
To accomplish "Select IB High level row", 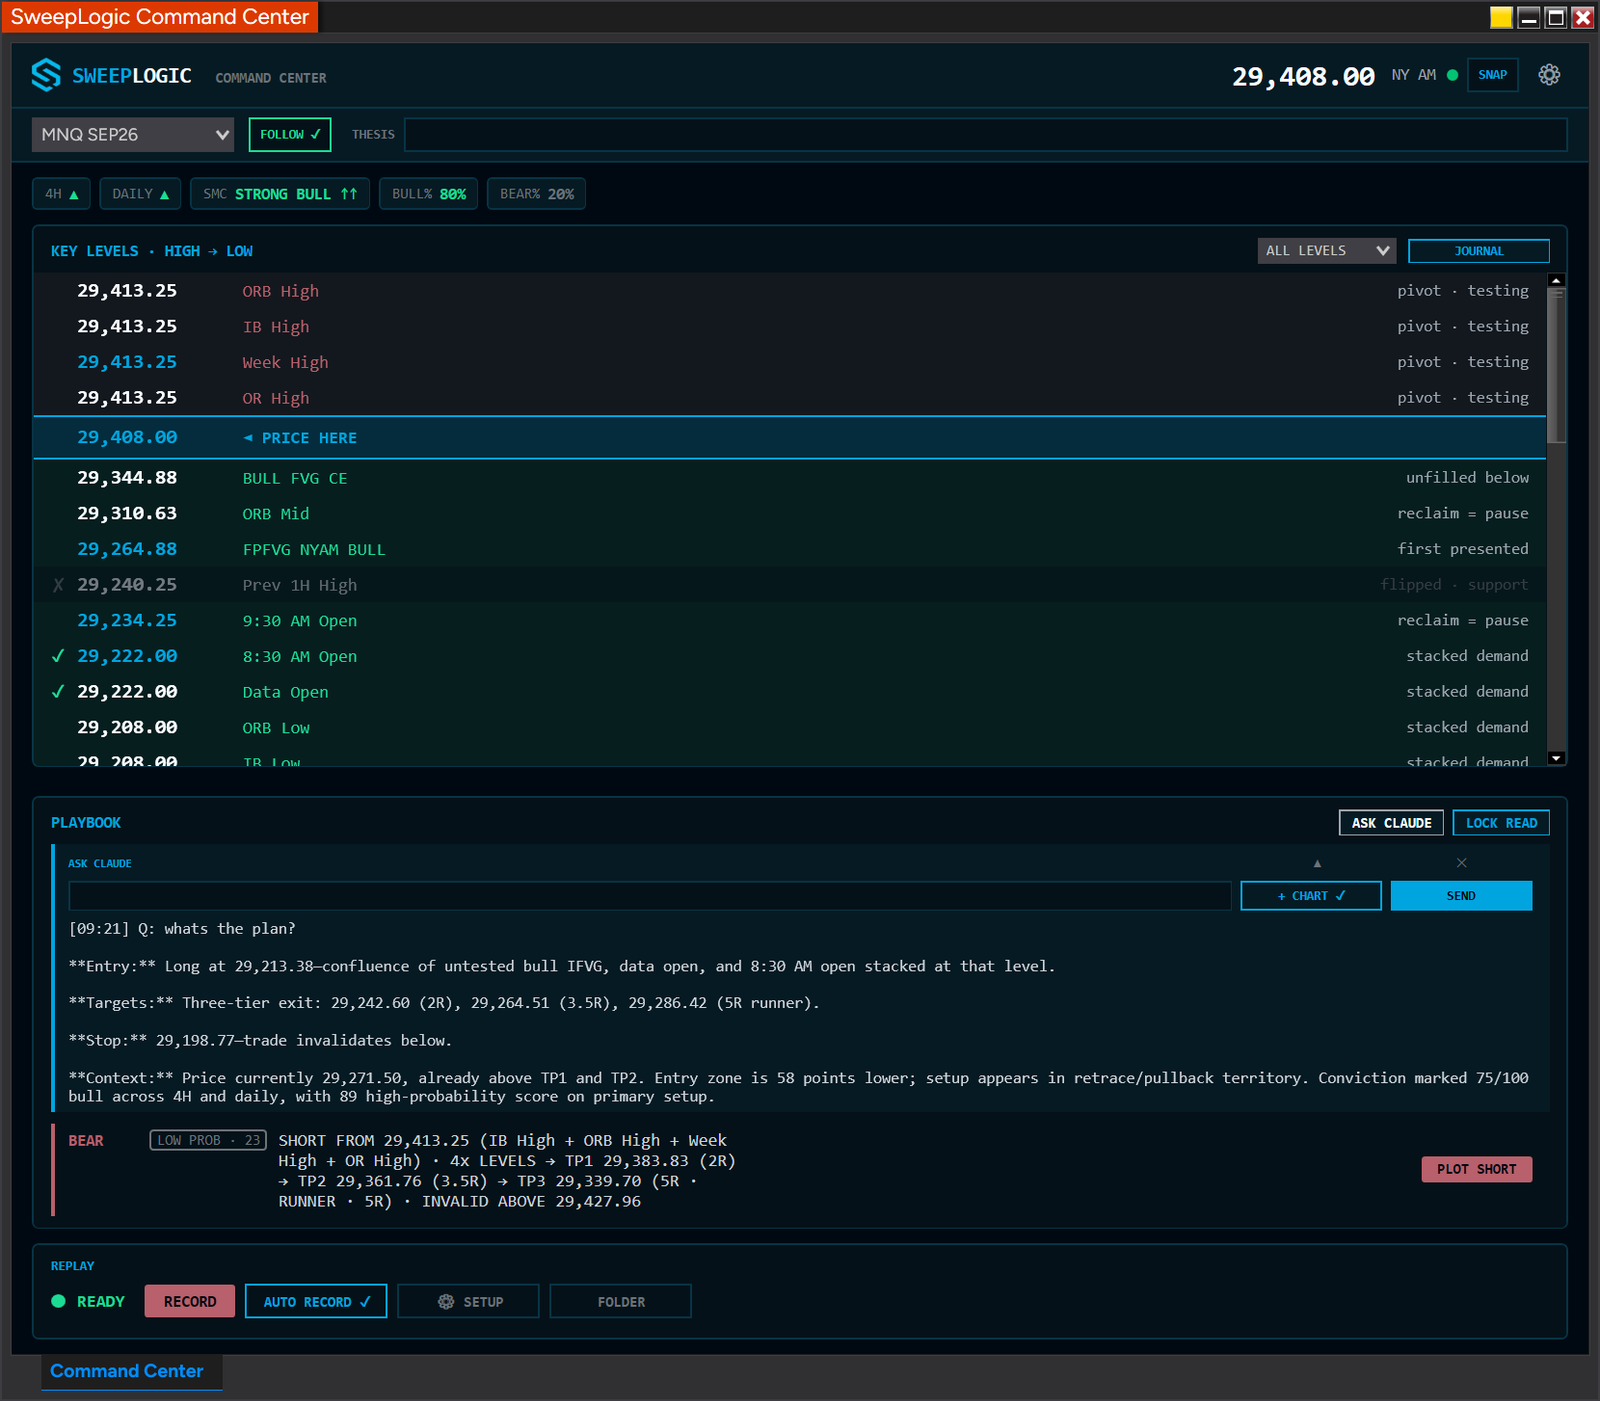I will click(790, 327).
